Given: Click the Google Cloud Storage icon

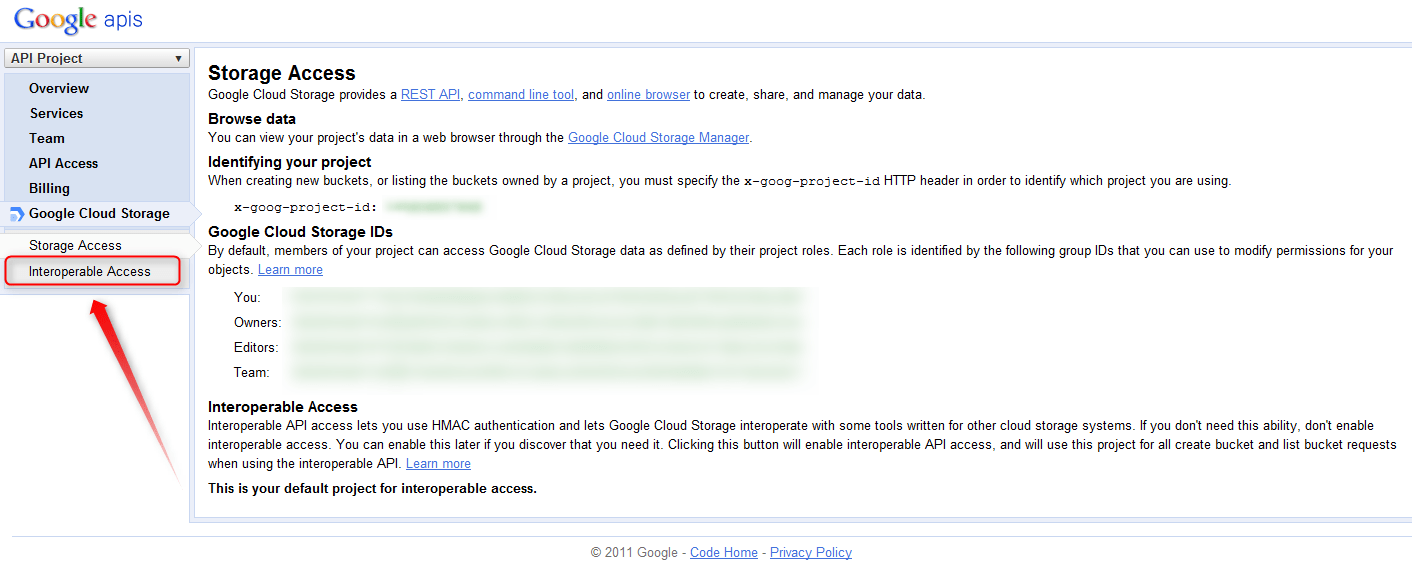Looking at the screenshot, I should (16, 214).
